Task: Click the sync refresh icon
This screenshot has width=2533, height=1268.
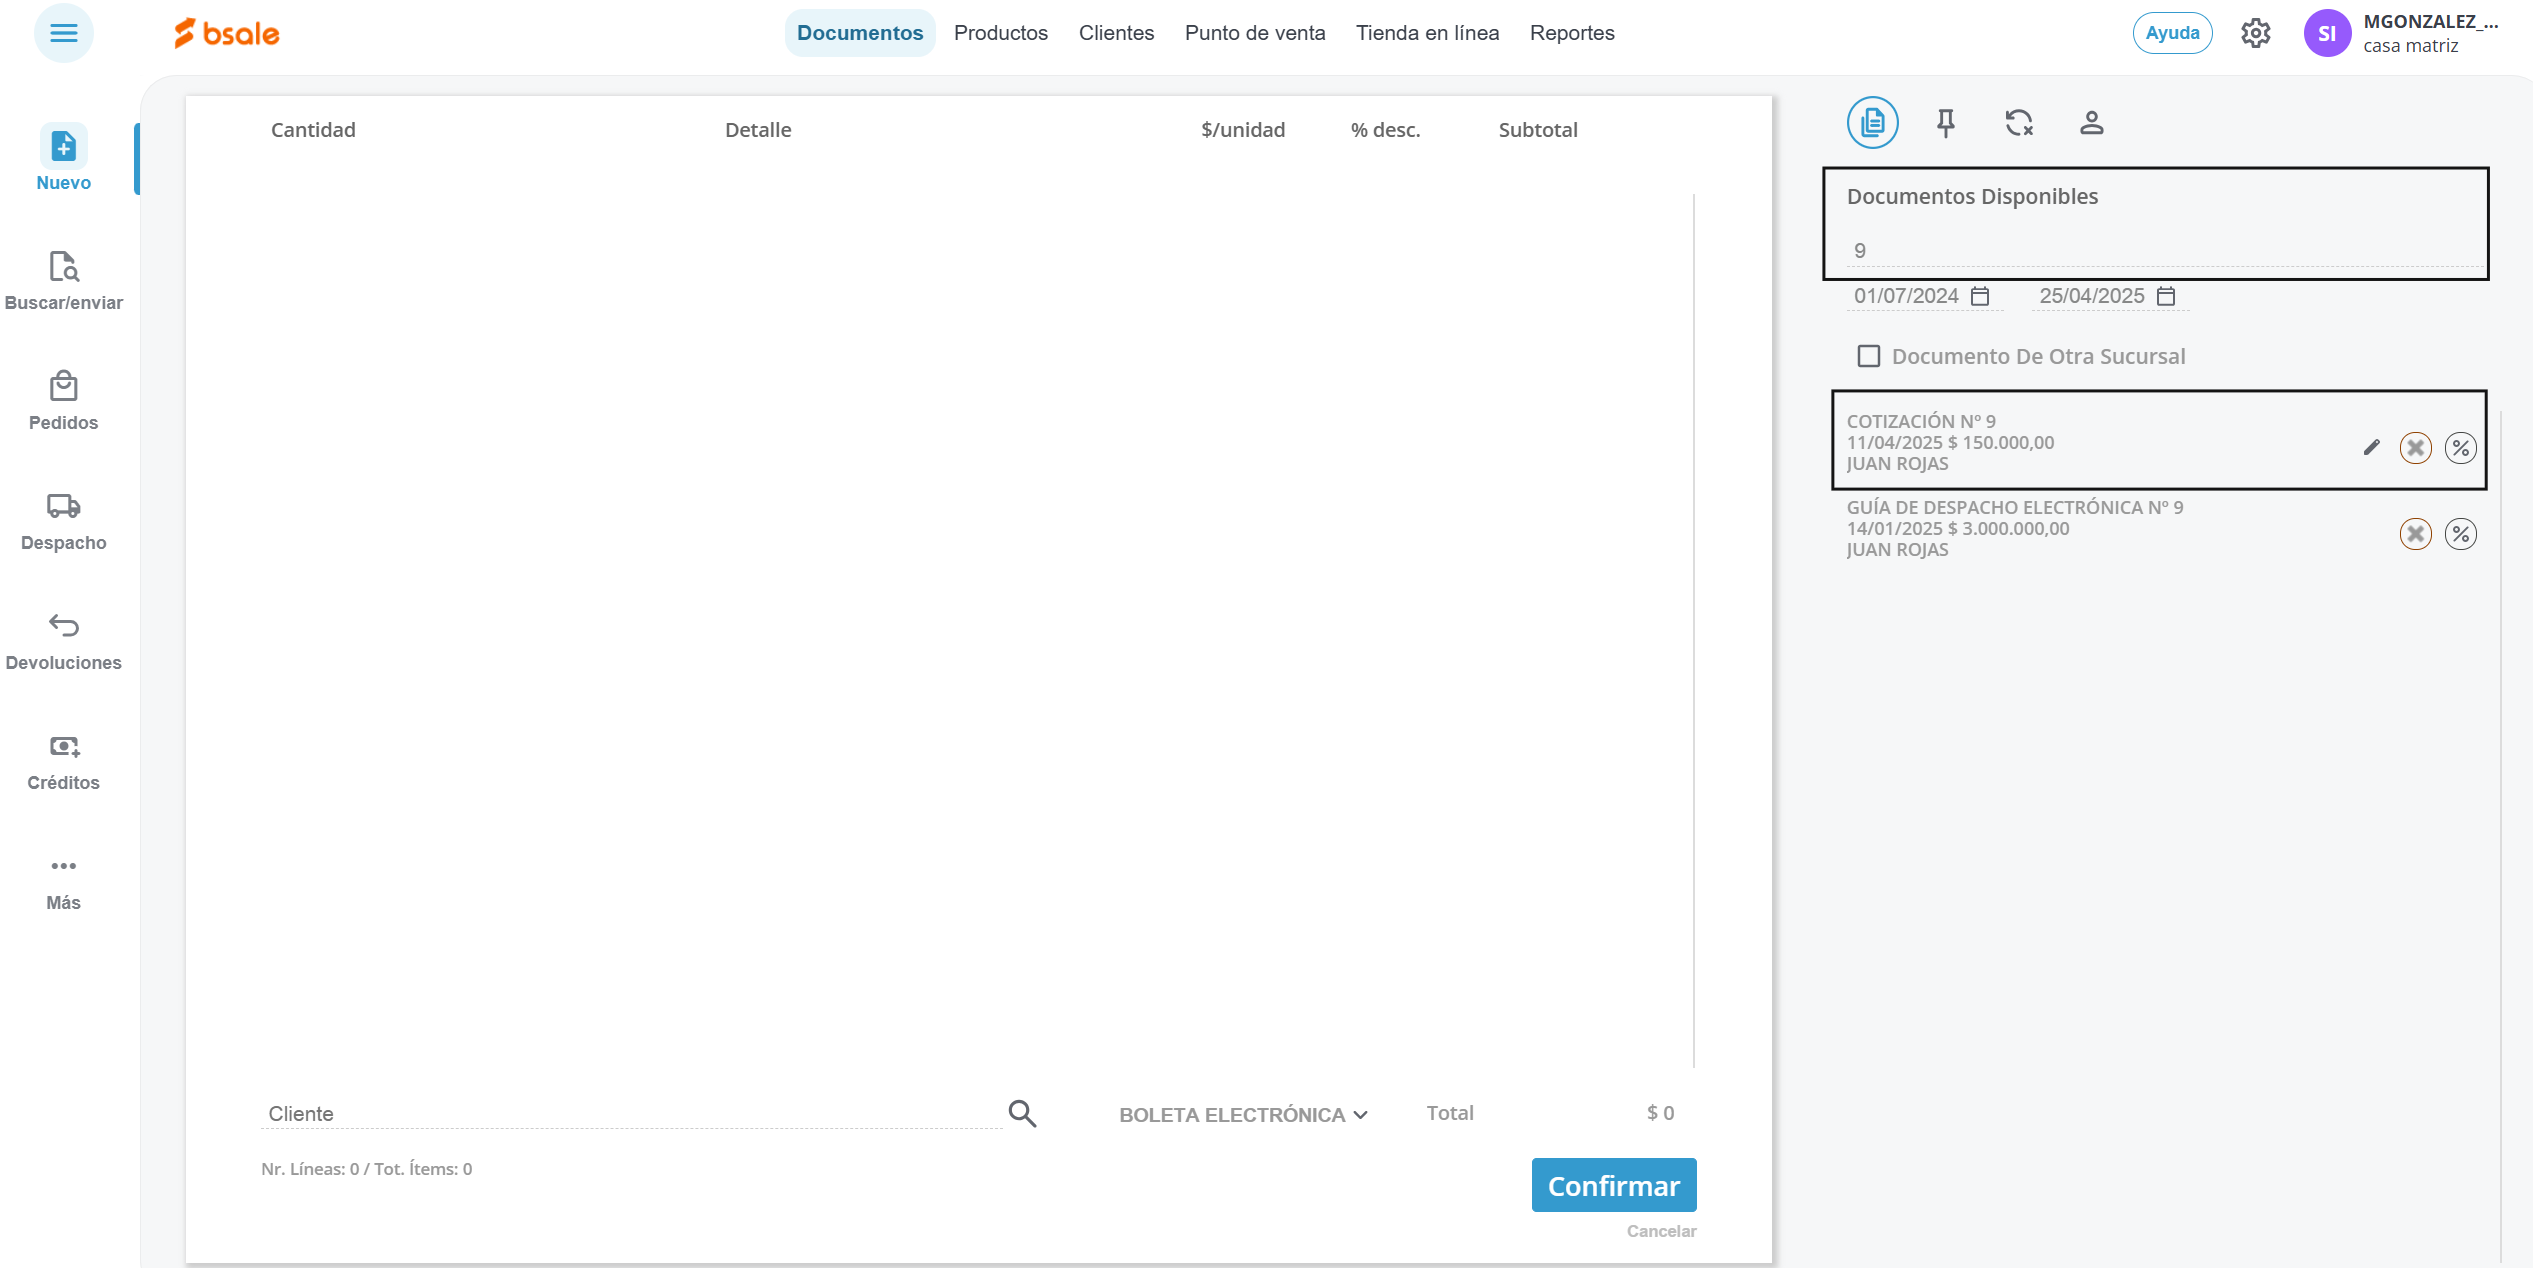Action: pos(2019,123)
